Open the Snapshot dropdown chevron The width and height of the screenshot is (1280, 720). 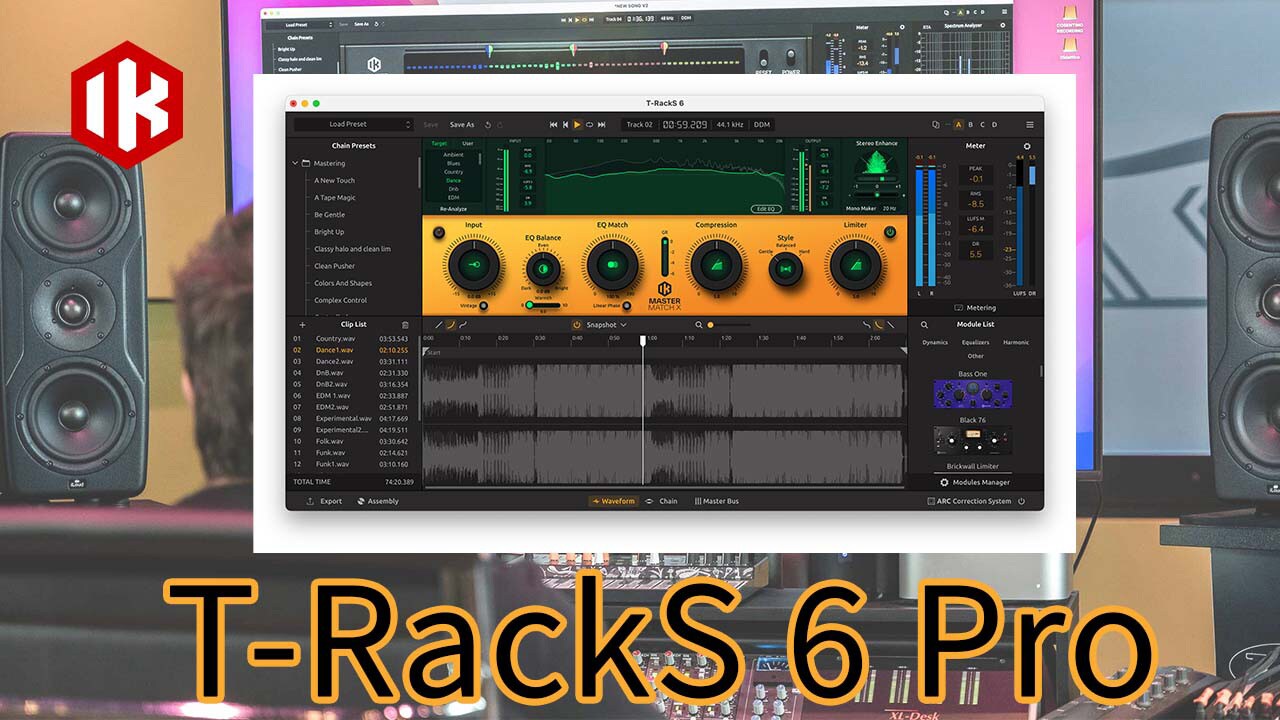624,325
